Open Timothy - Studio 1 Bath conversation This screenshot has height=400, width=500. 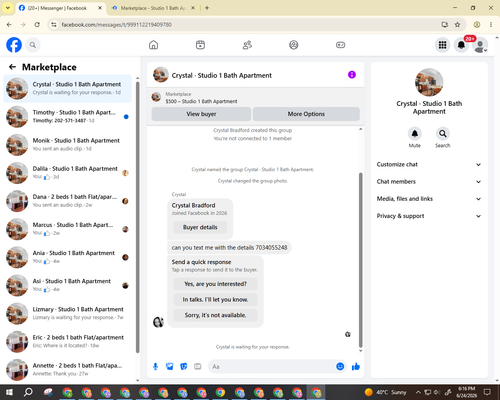pyautogui.click(x=67, y=117)
